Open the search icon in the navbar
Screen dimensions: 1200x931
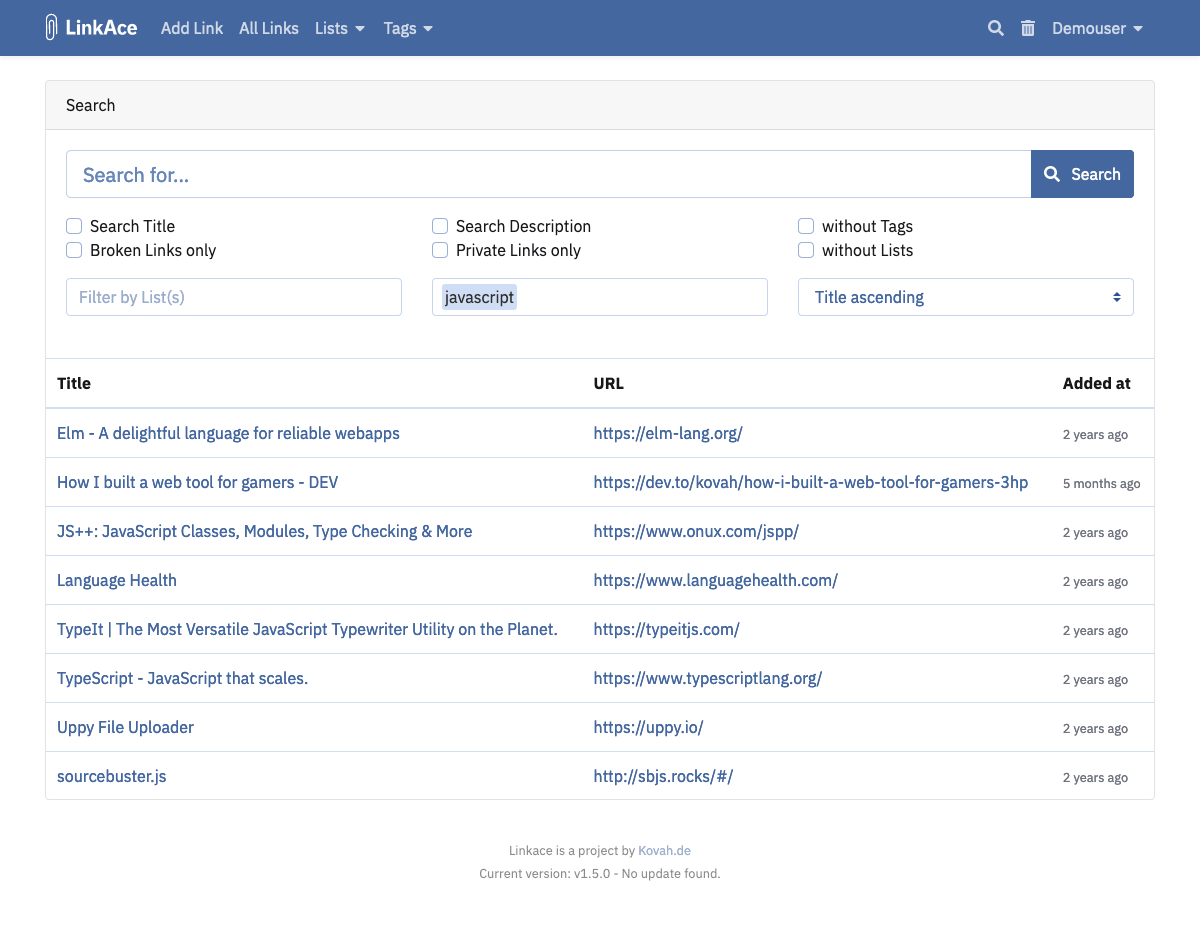pos(995,28)
